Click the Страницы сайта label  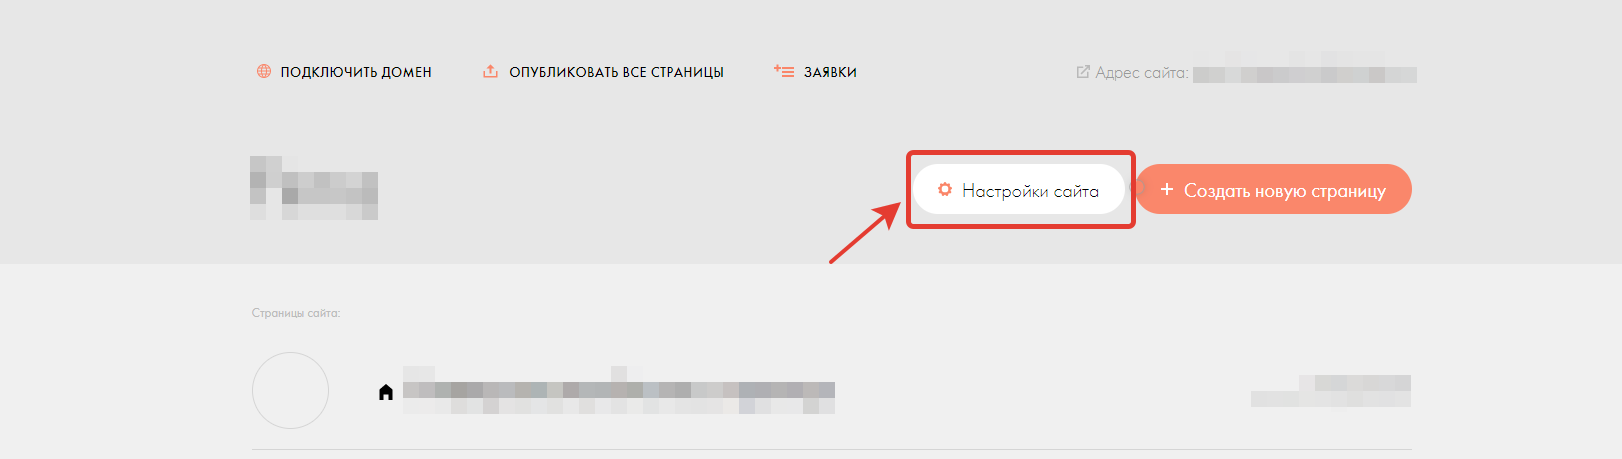tap(296, 313)
